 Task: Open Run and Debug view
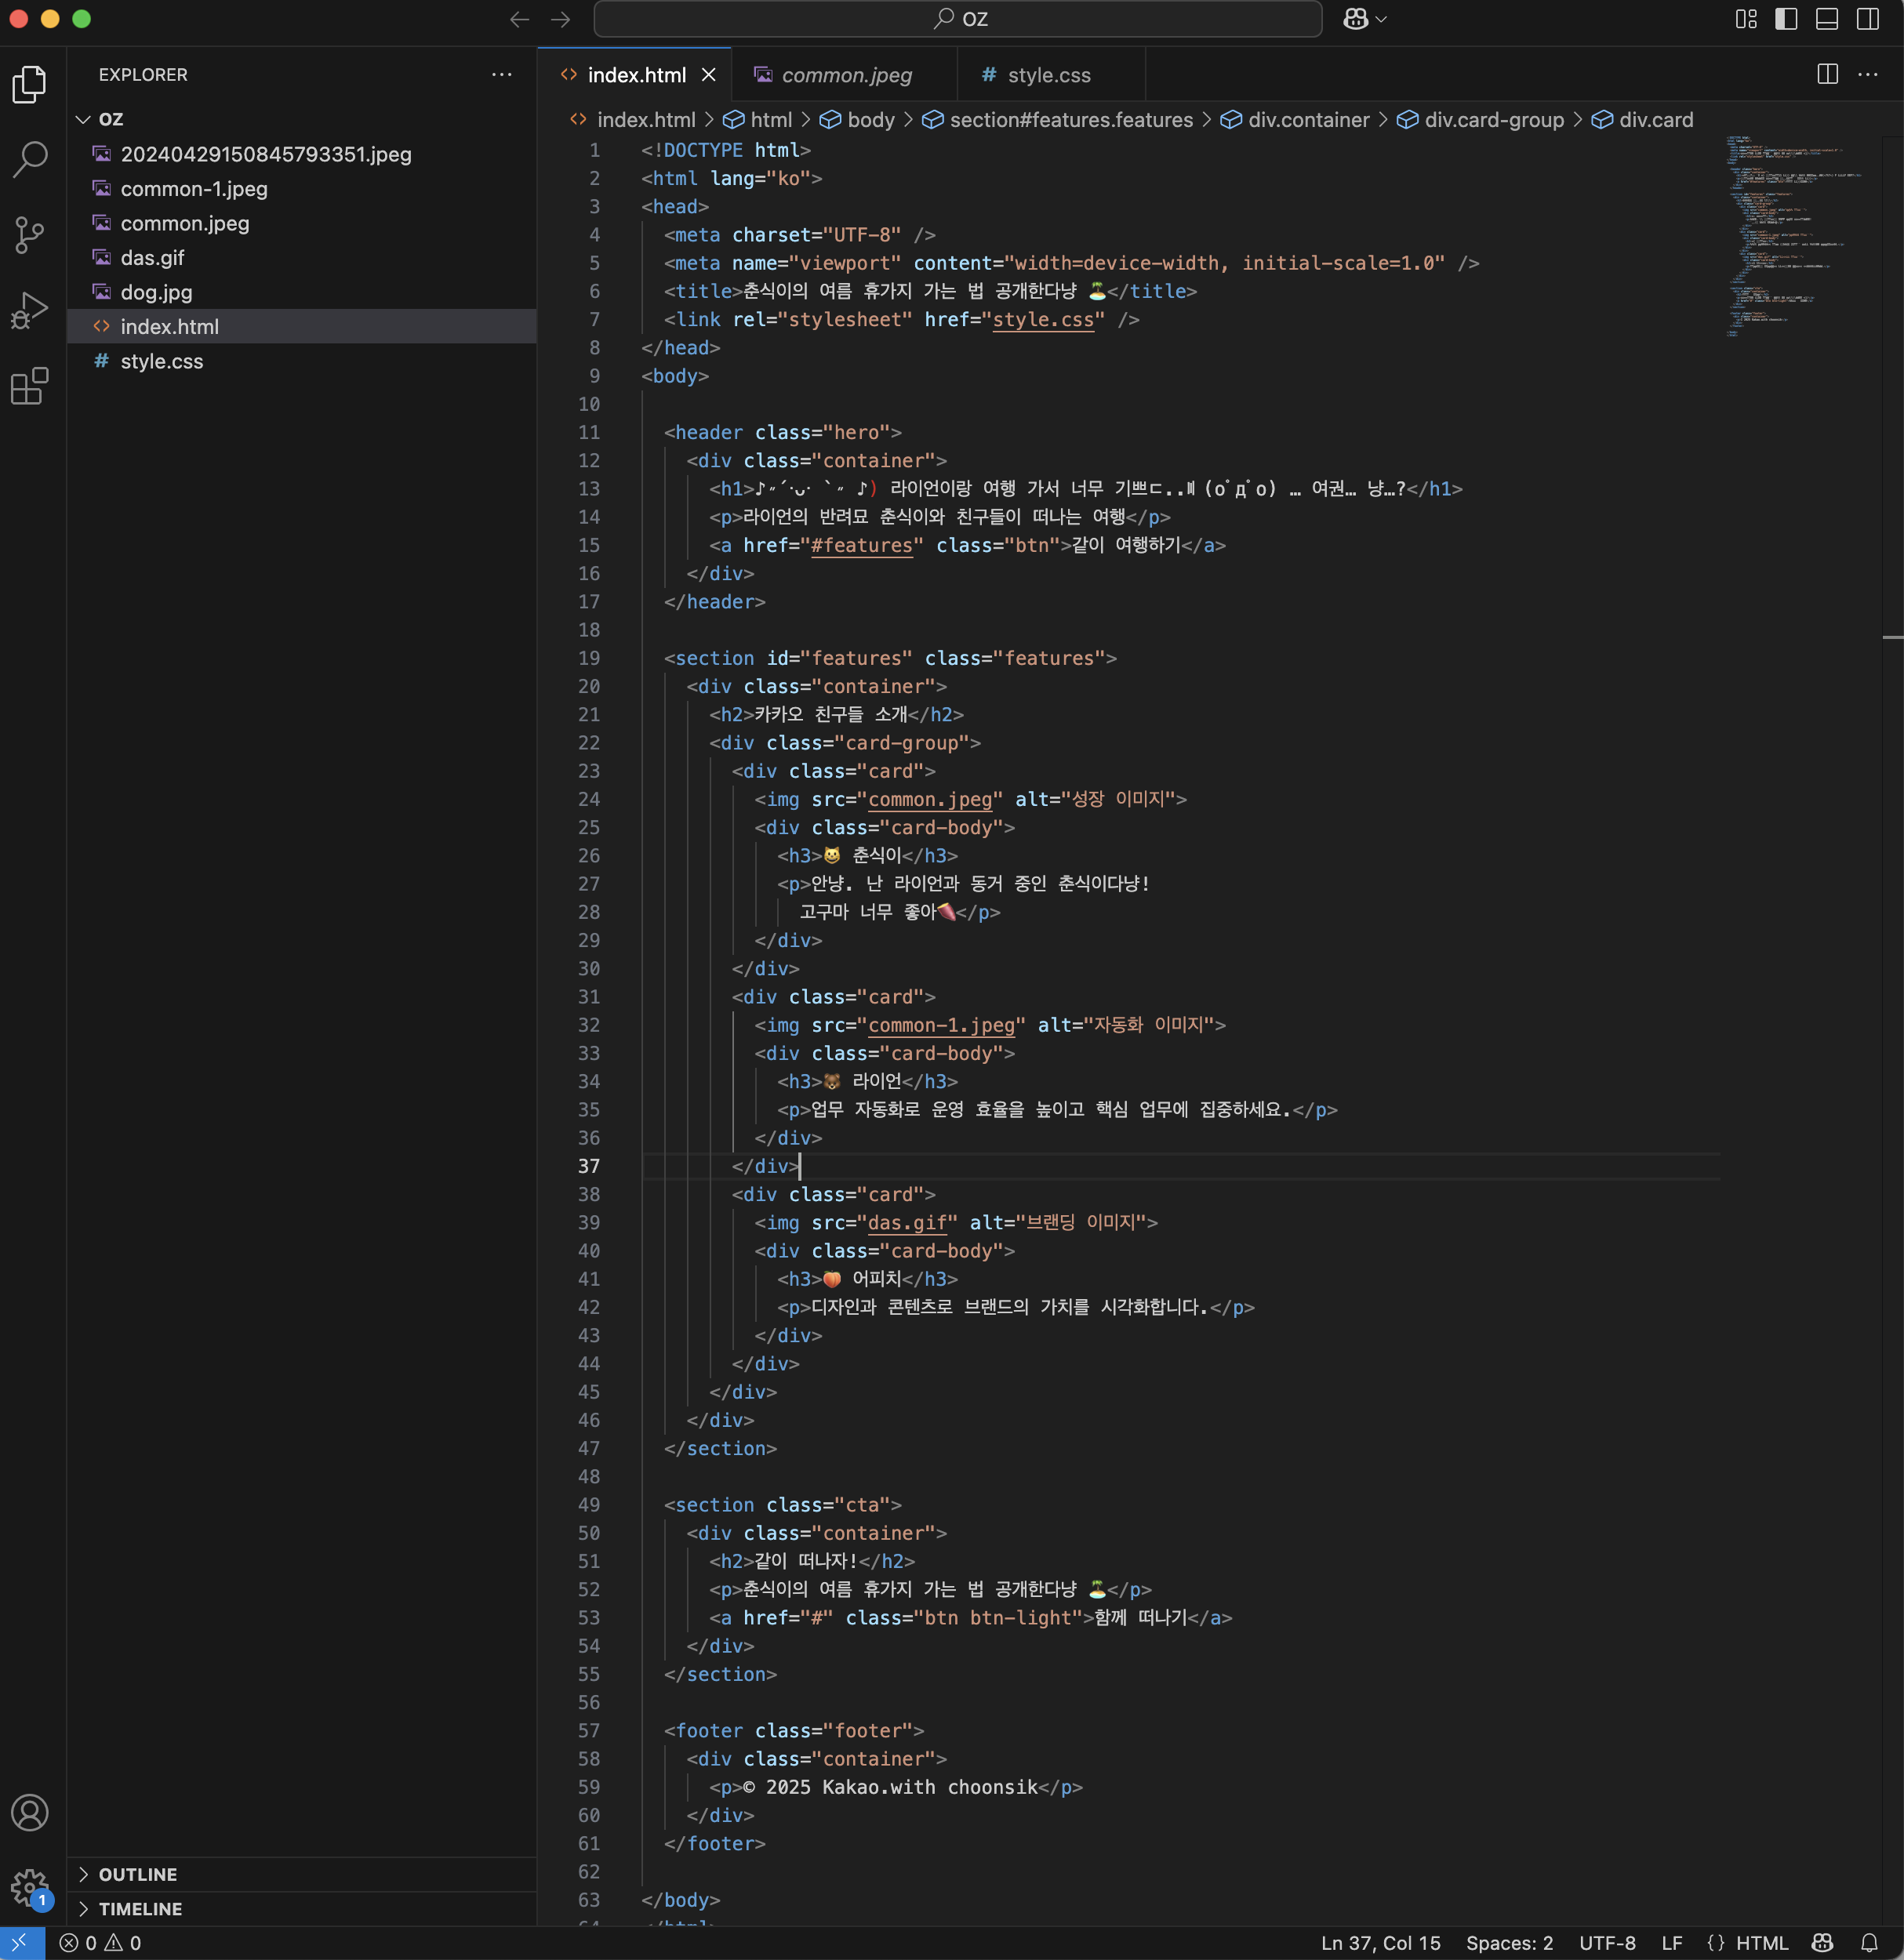click(30, 311)
